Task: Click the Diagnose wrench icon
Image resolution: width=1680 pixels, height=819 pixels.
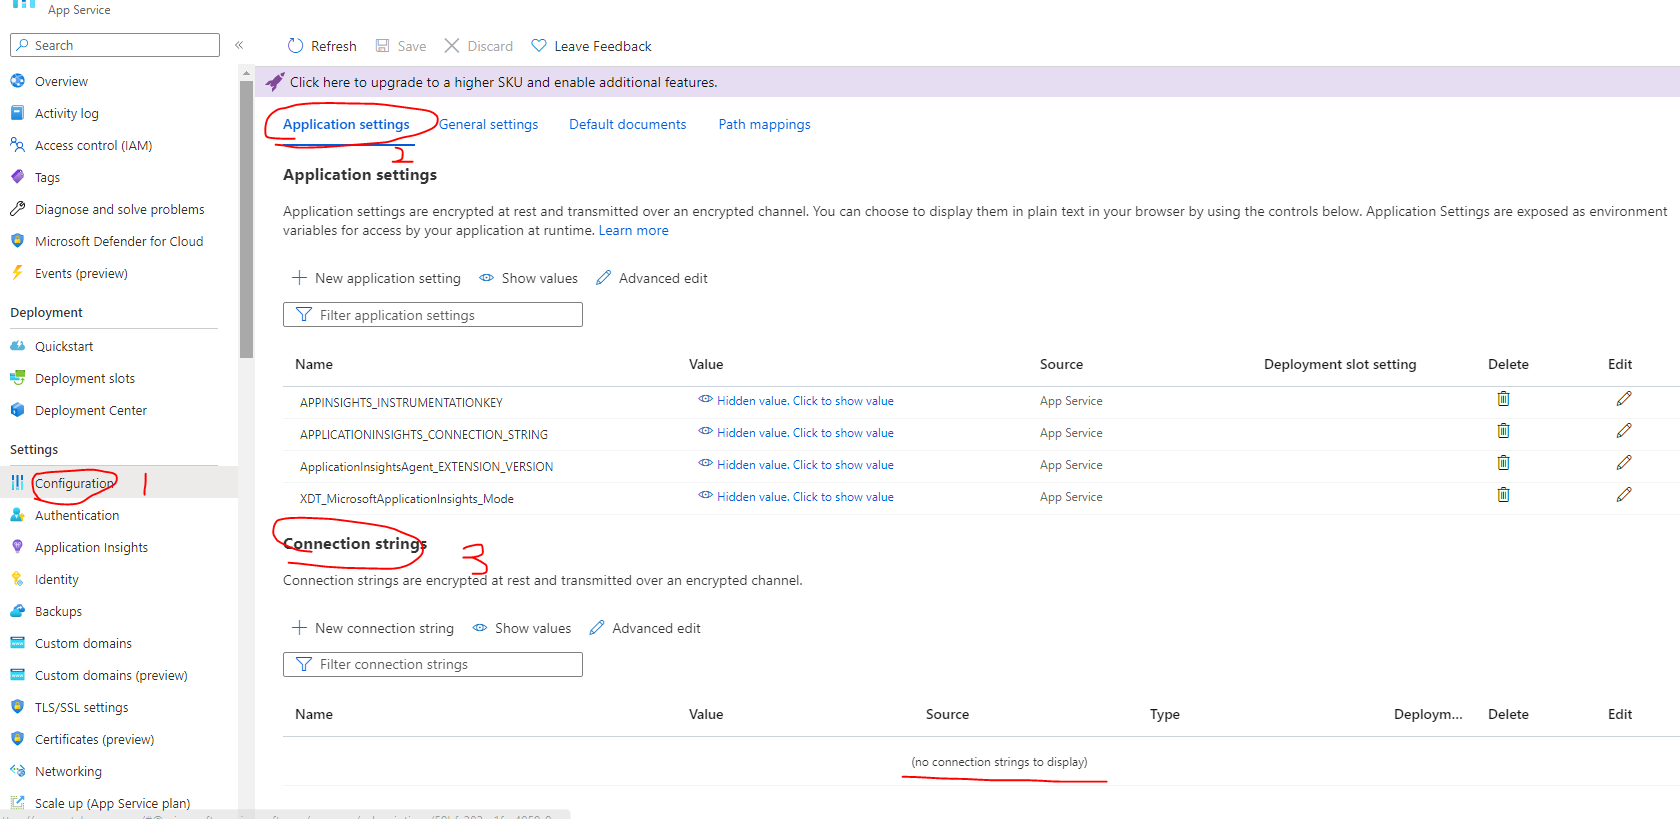Action: (17, 209)
